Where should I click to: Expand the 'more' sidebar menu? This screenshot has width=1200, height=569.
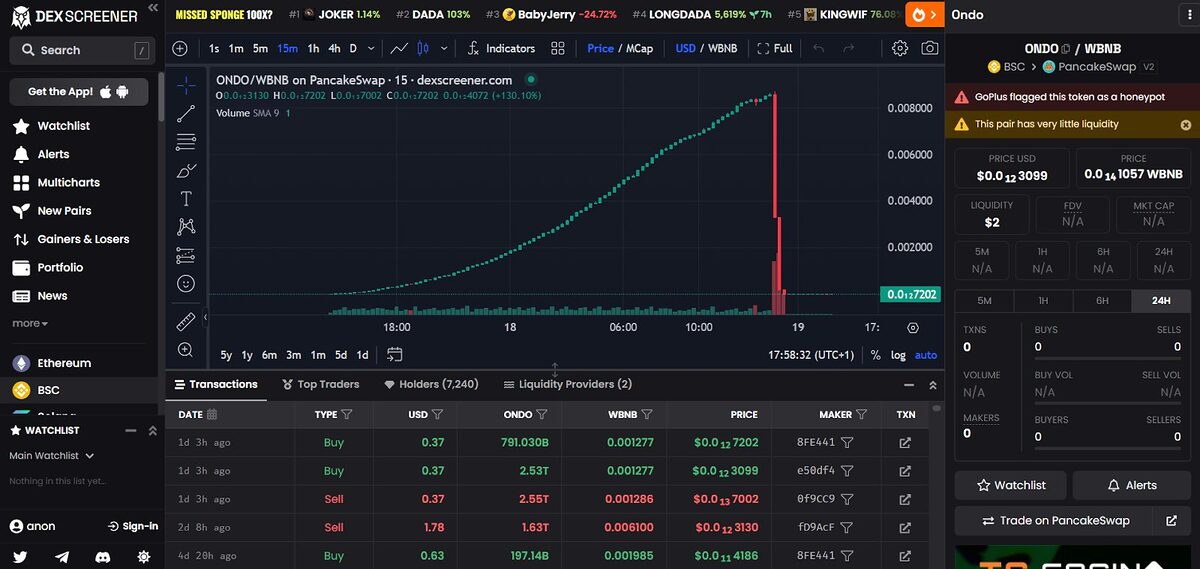point(30,324)
